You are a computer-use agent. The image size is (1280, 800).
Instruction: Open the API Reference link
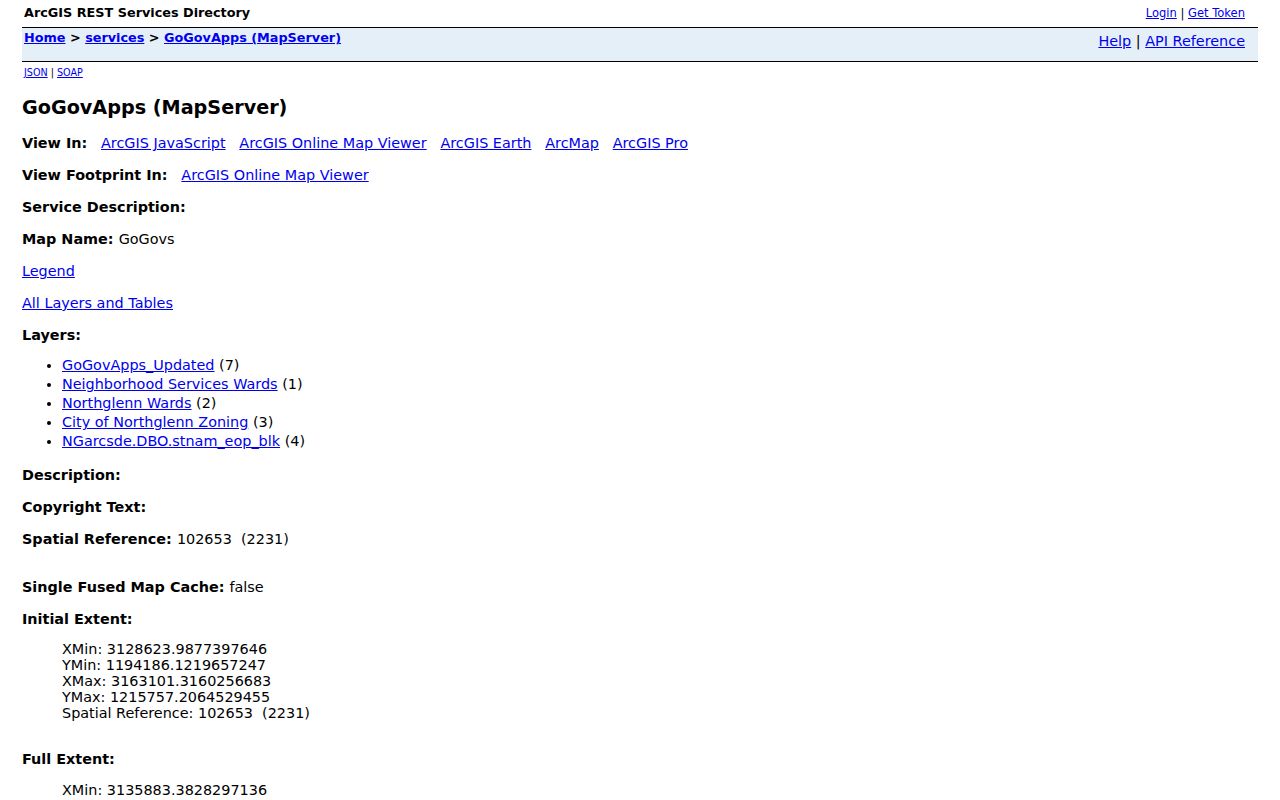(1195, 41)
